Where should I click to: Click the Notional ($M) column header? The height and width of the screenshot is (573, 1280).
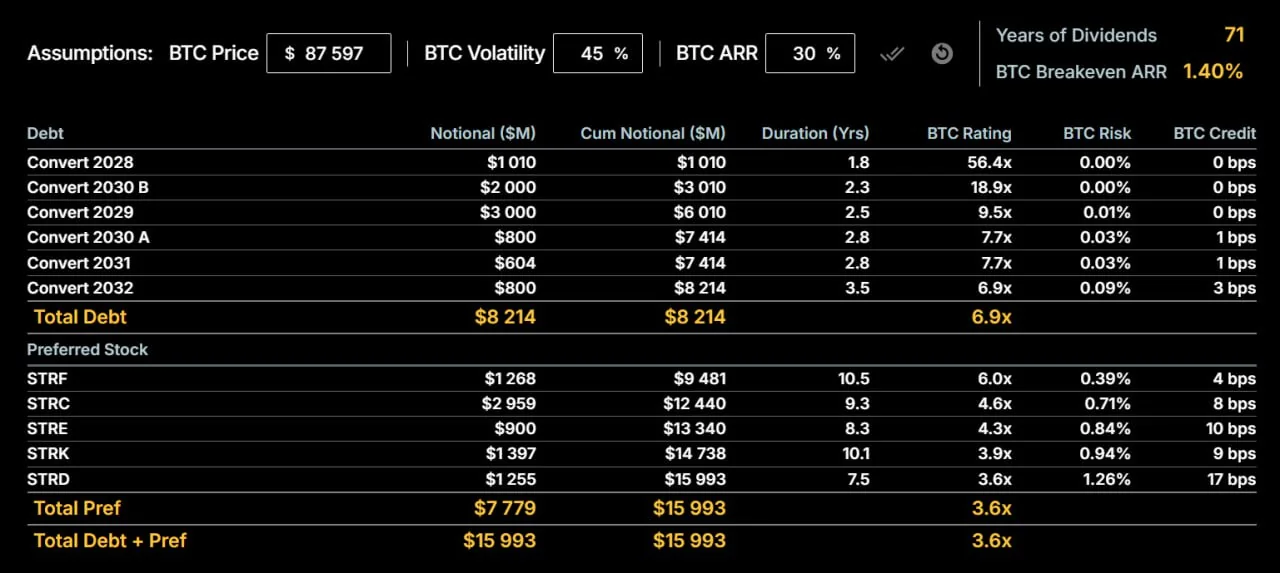[x=483, y=133]
